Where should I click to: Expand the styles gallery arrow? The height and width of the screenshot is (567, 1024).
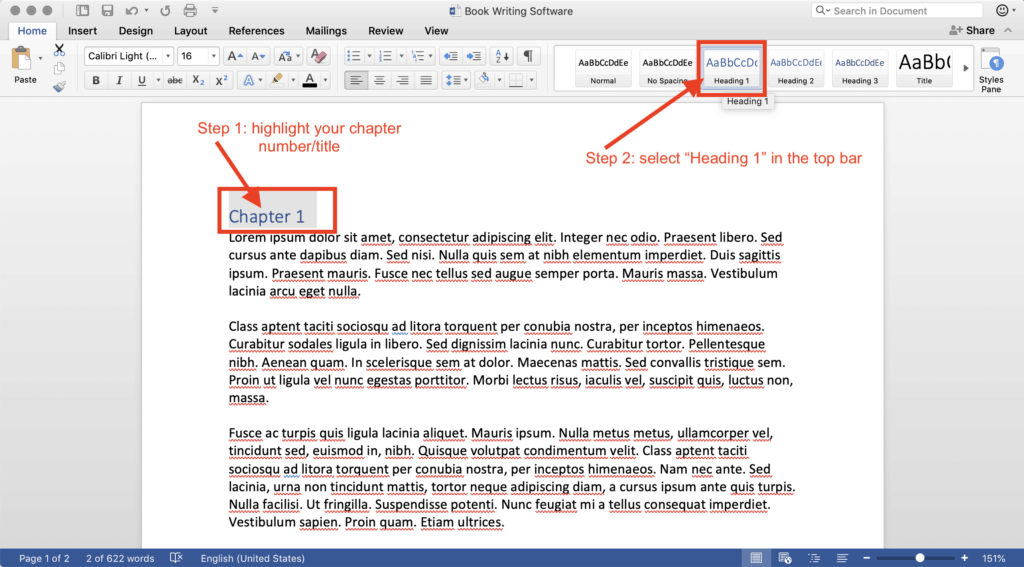[965, 68]
